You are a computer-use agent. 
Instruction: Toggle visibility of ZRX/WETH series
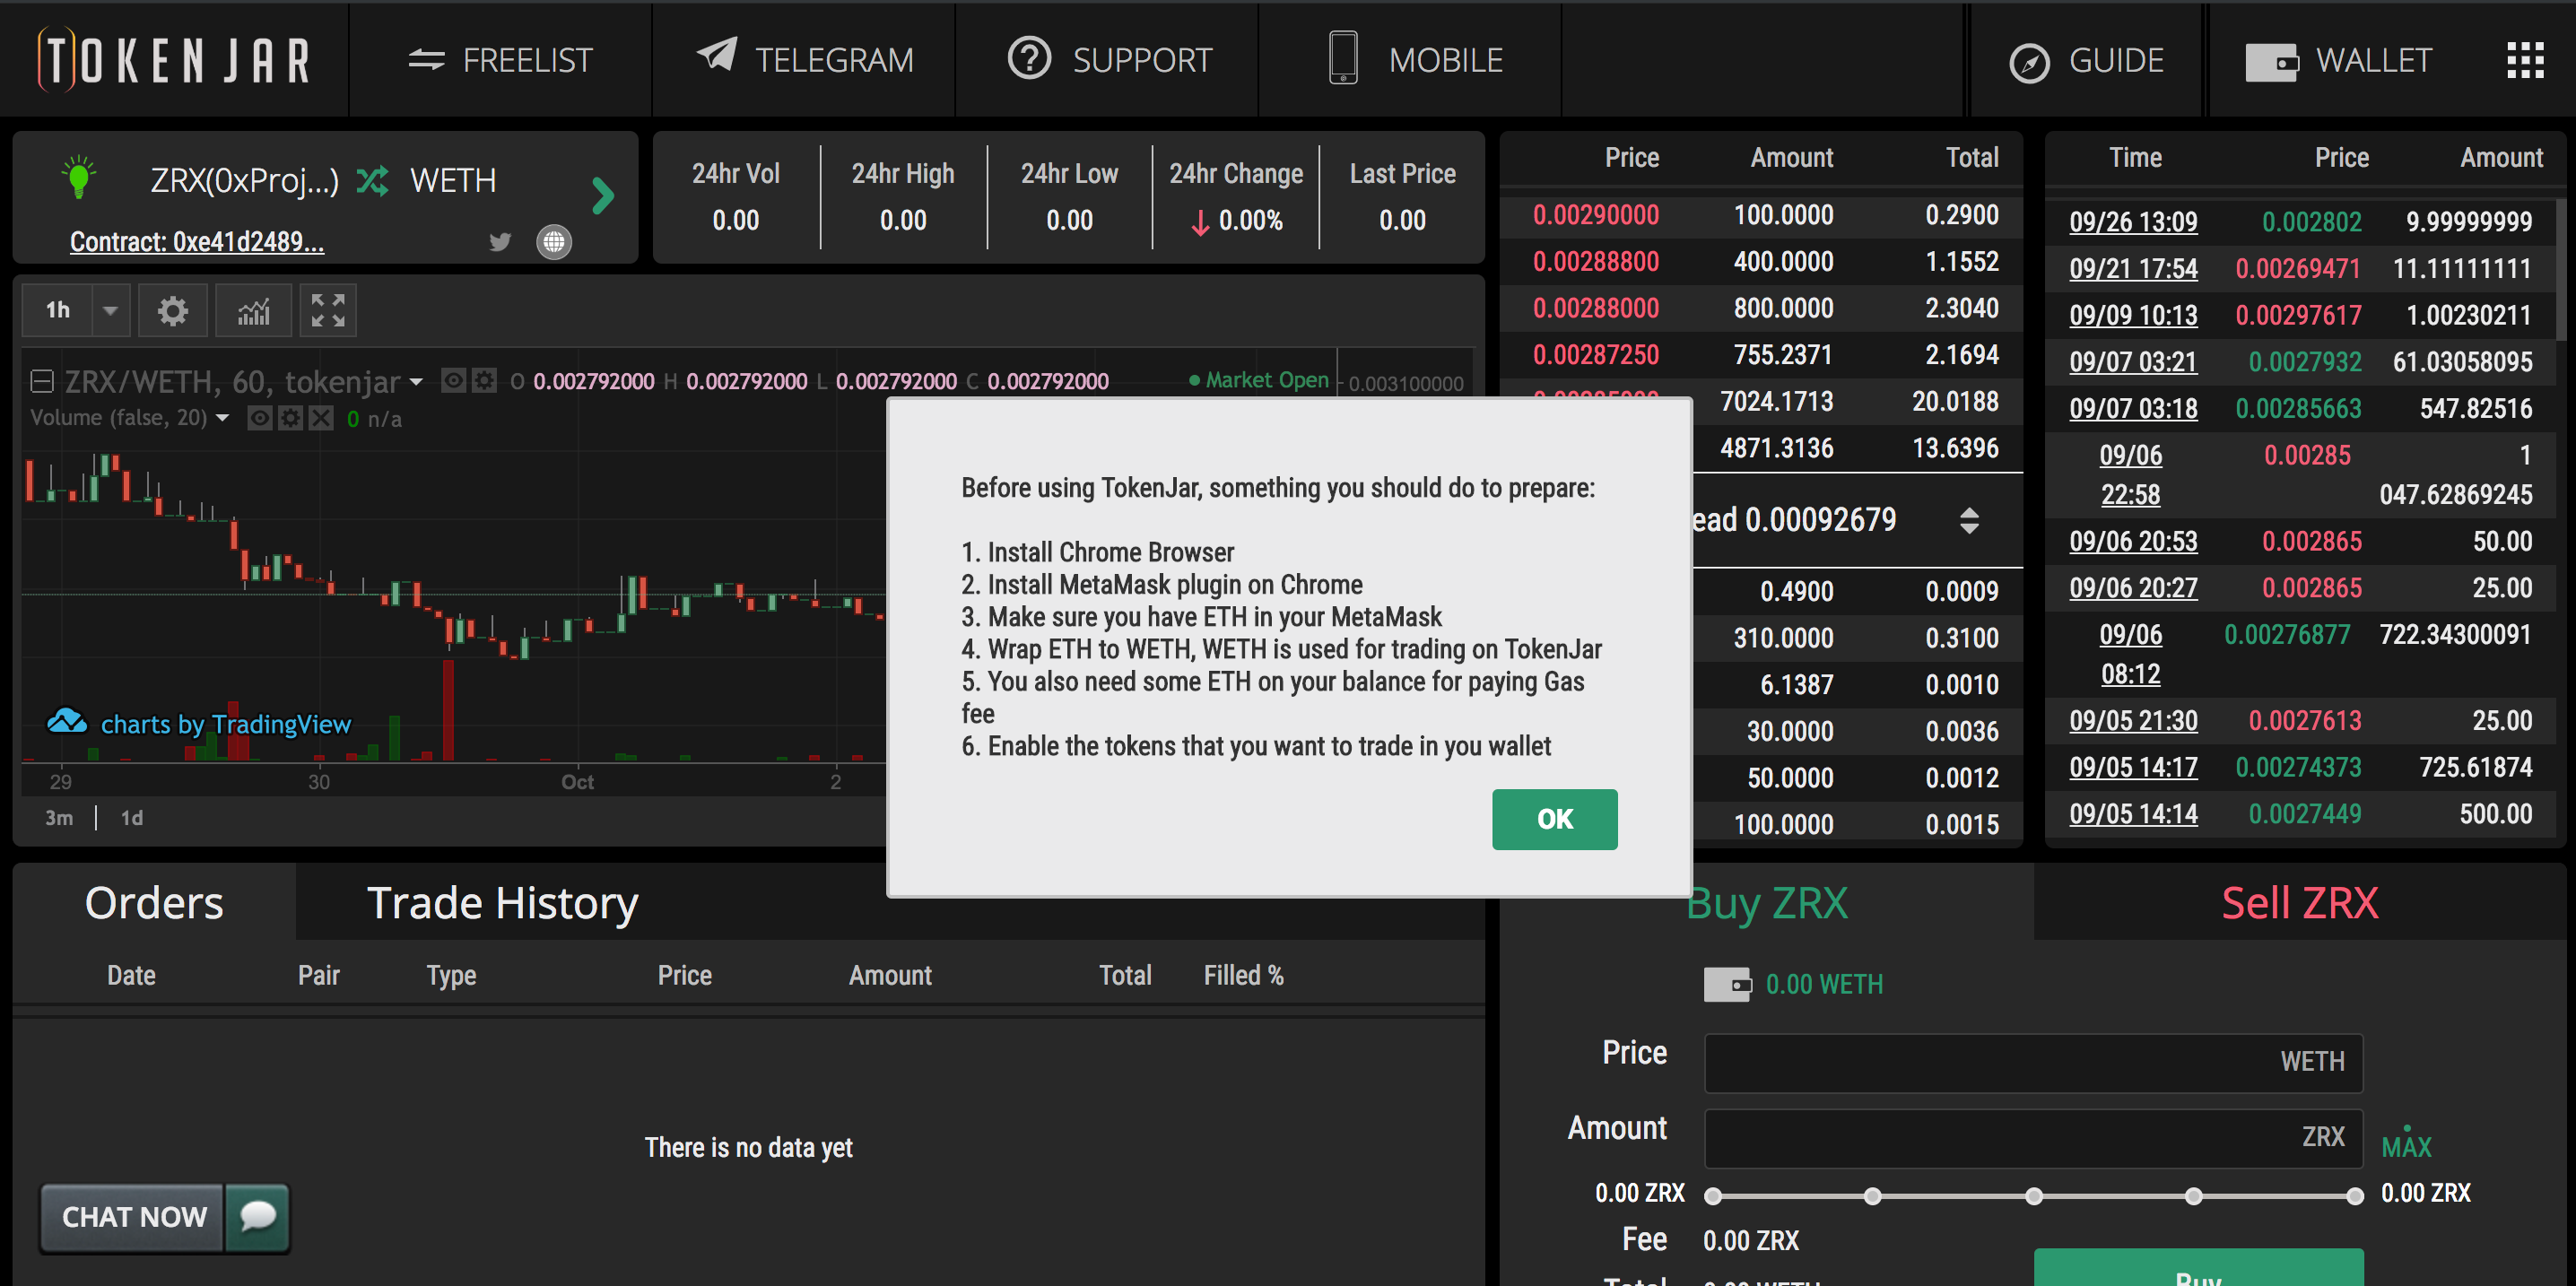453,380
